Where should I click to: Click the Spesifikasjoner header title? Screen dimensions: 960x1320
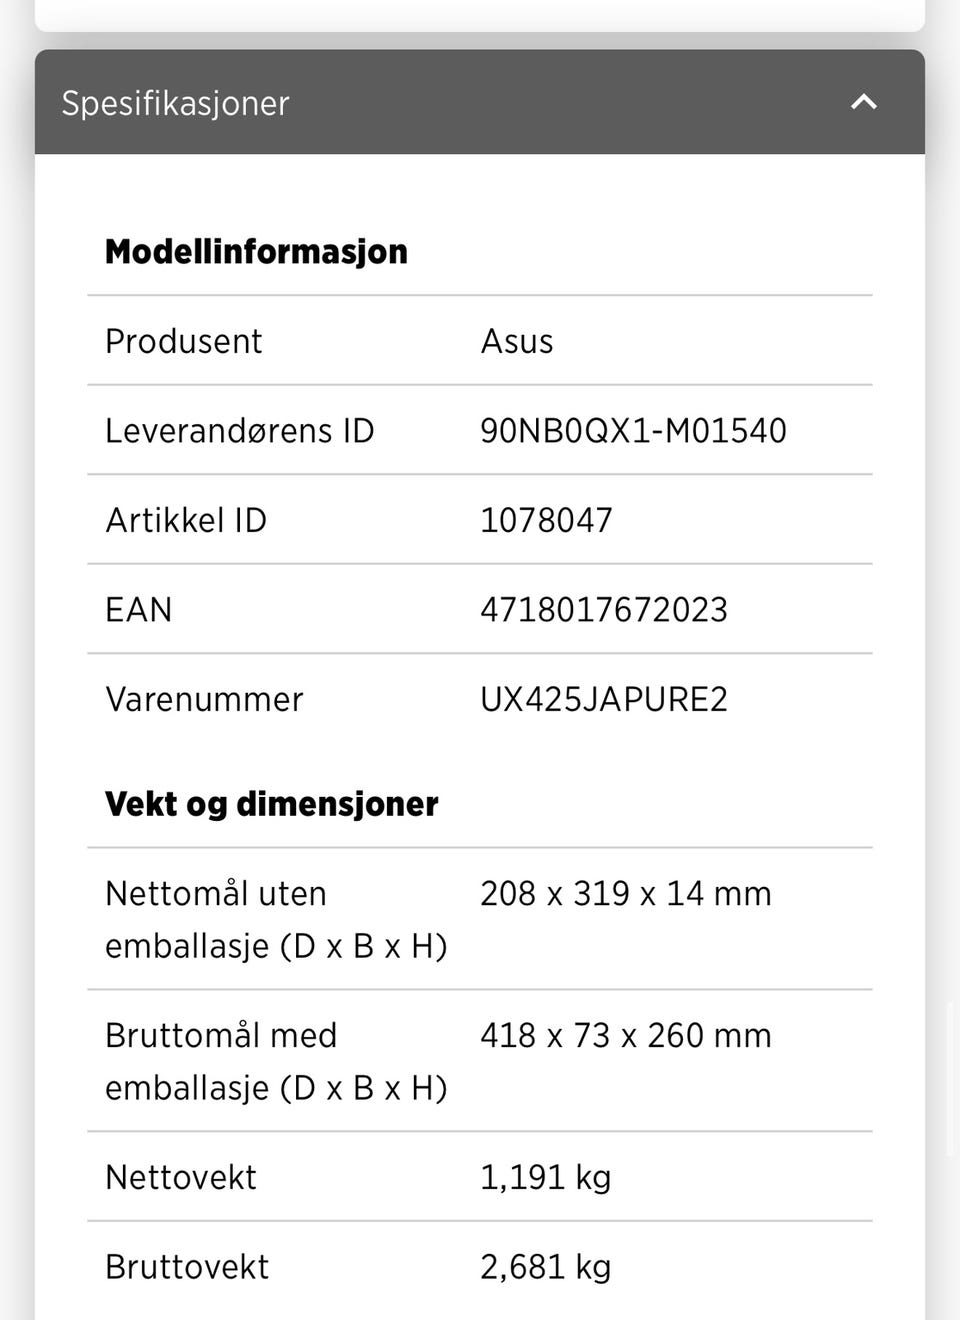click(x=175, y=103)
